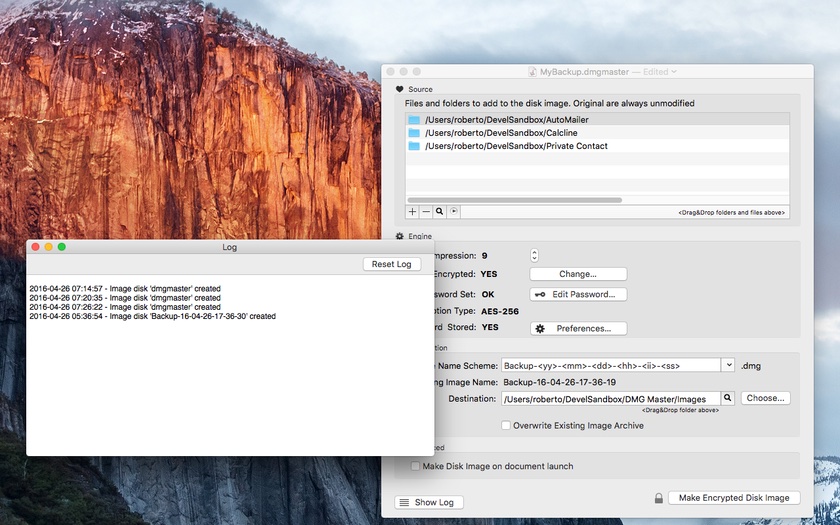This screenshot has width=840, height=525.
Task: Click the Destination path input field
Action: [610, 398]
